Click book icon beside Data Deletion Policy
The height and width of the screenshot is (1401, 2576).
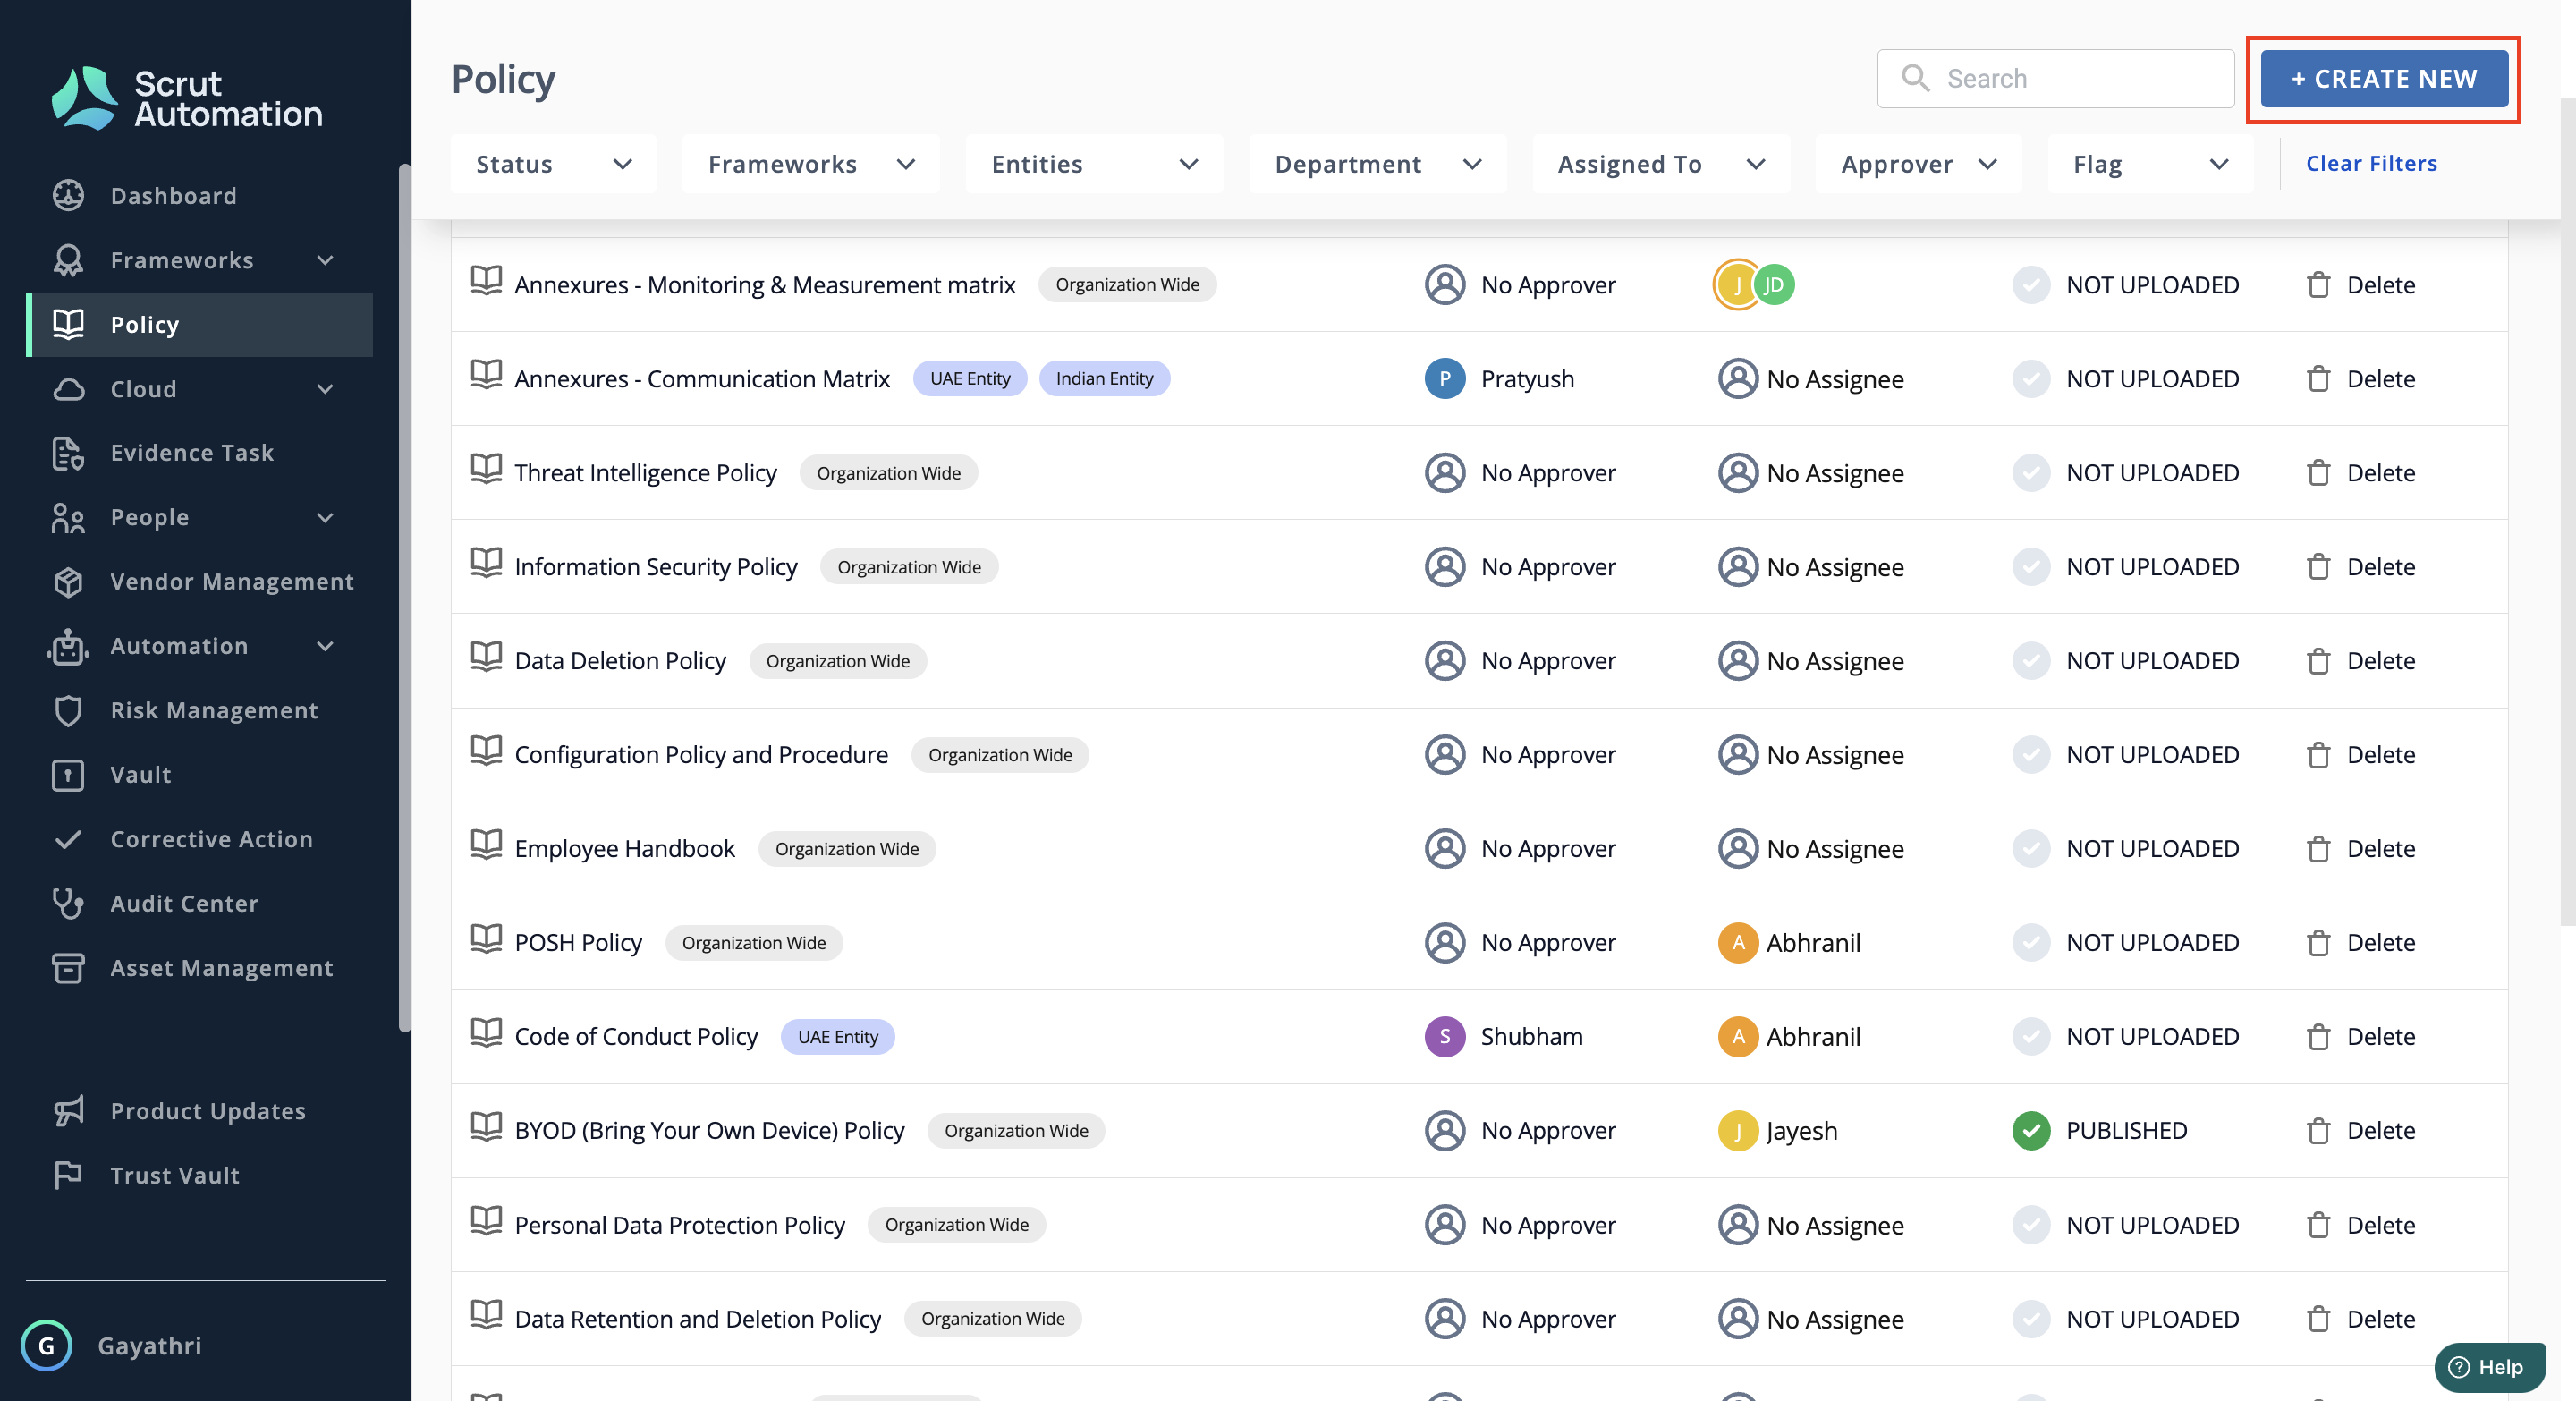point(486,657)
